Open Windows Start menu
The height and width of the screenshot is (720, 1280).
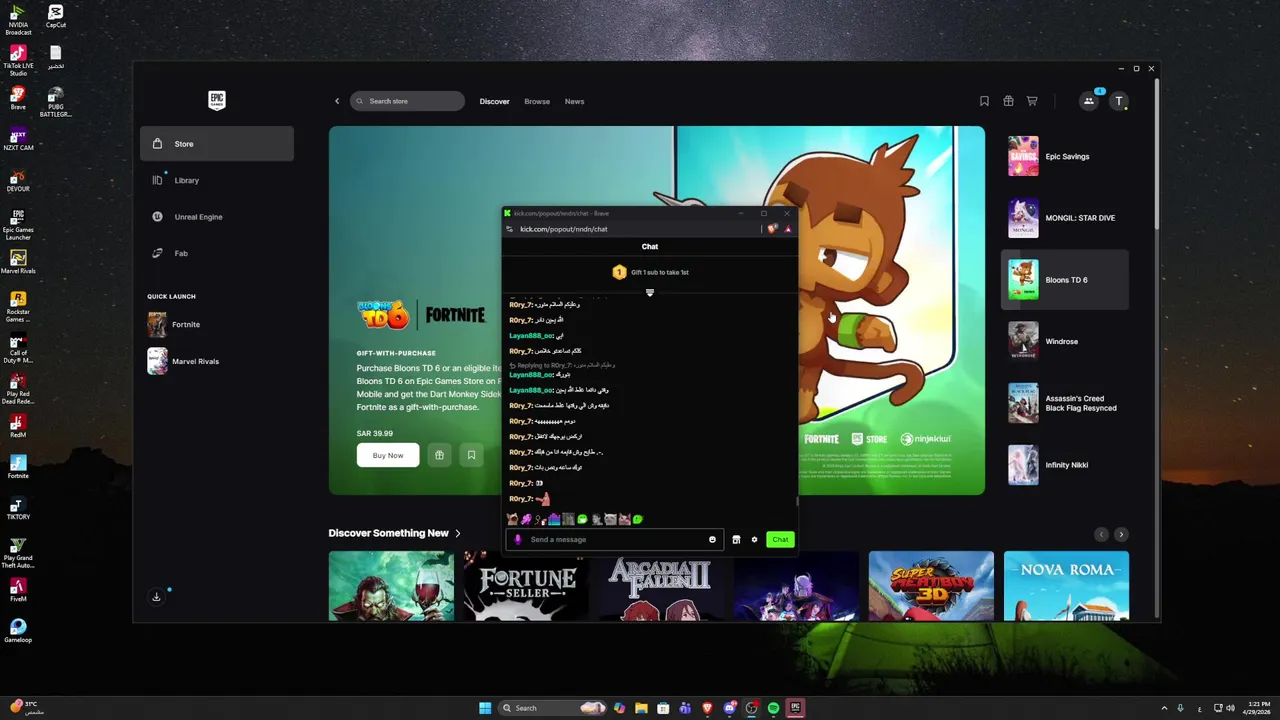pyautogui.click(x=485, y=708)
